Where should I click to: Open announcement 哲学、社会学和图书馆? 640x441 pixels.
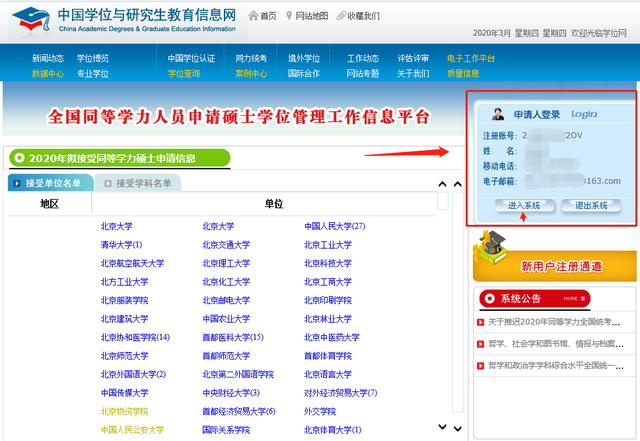(556, 344)
